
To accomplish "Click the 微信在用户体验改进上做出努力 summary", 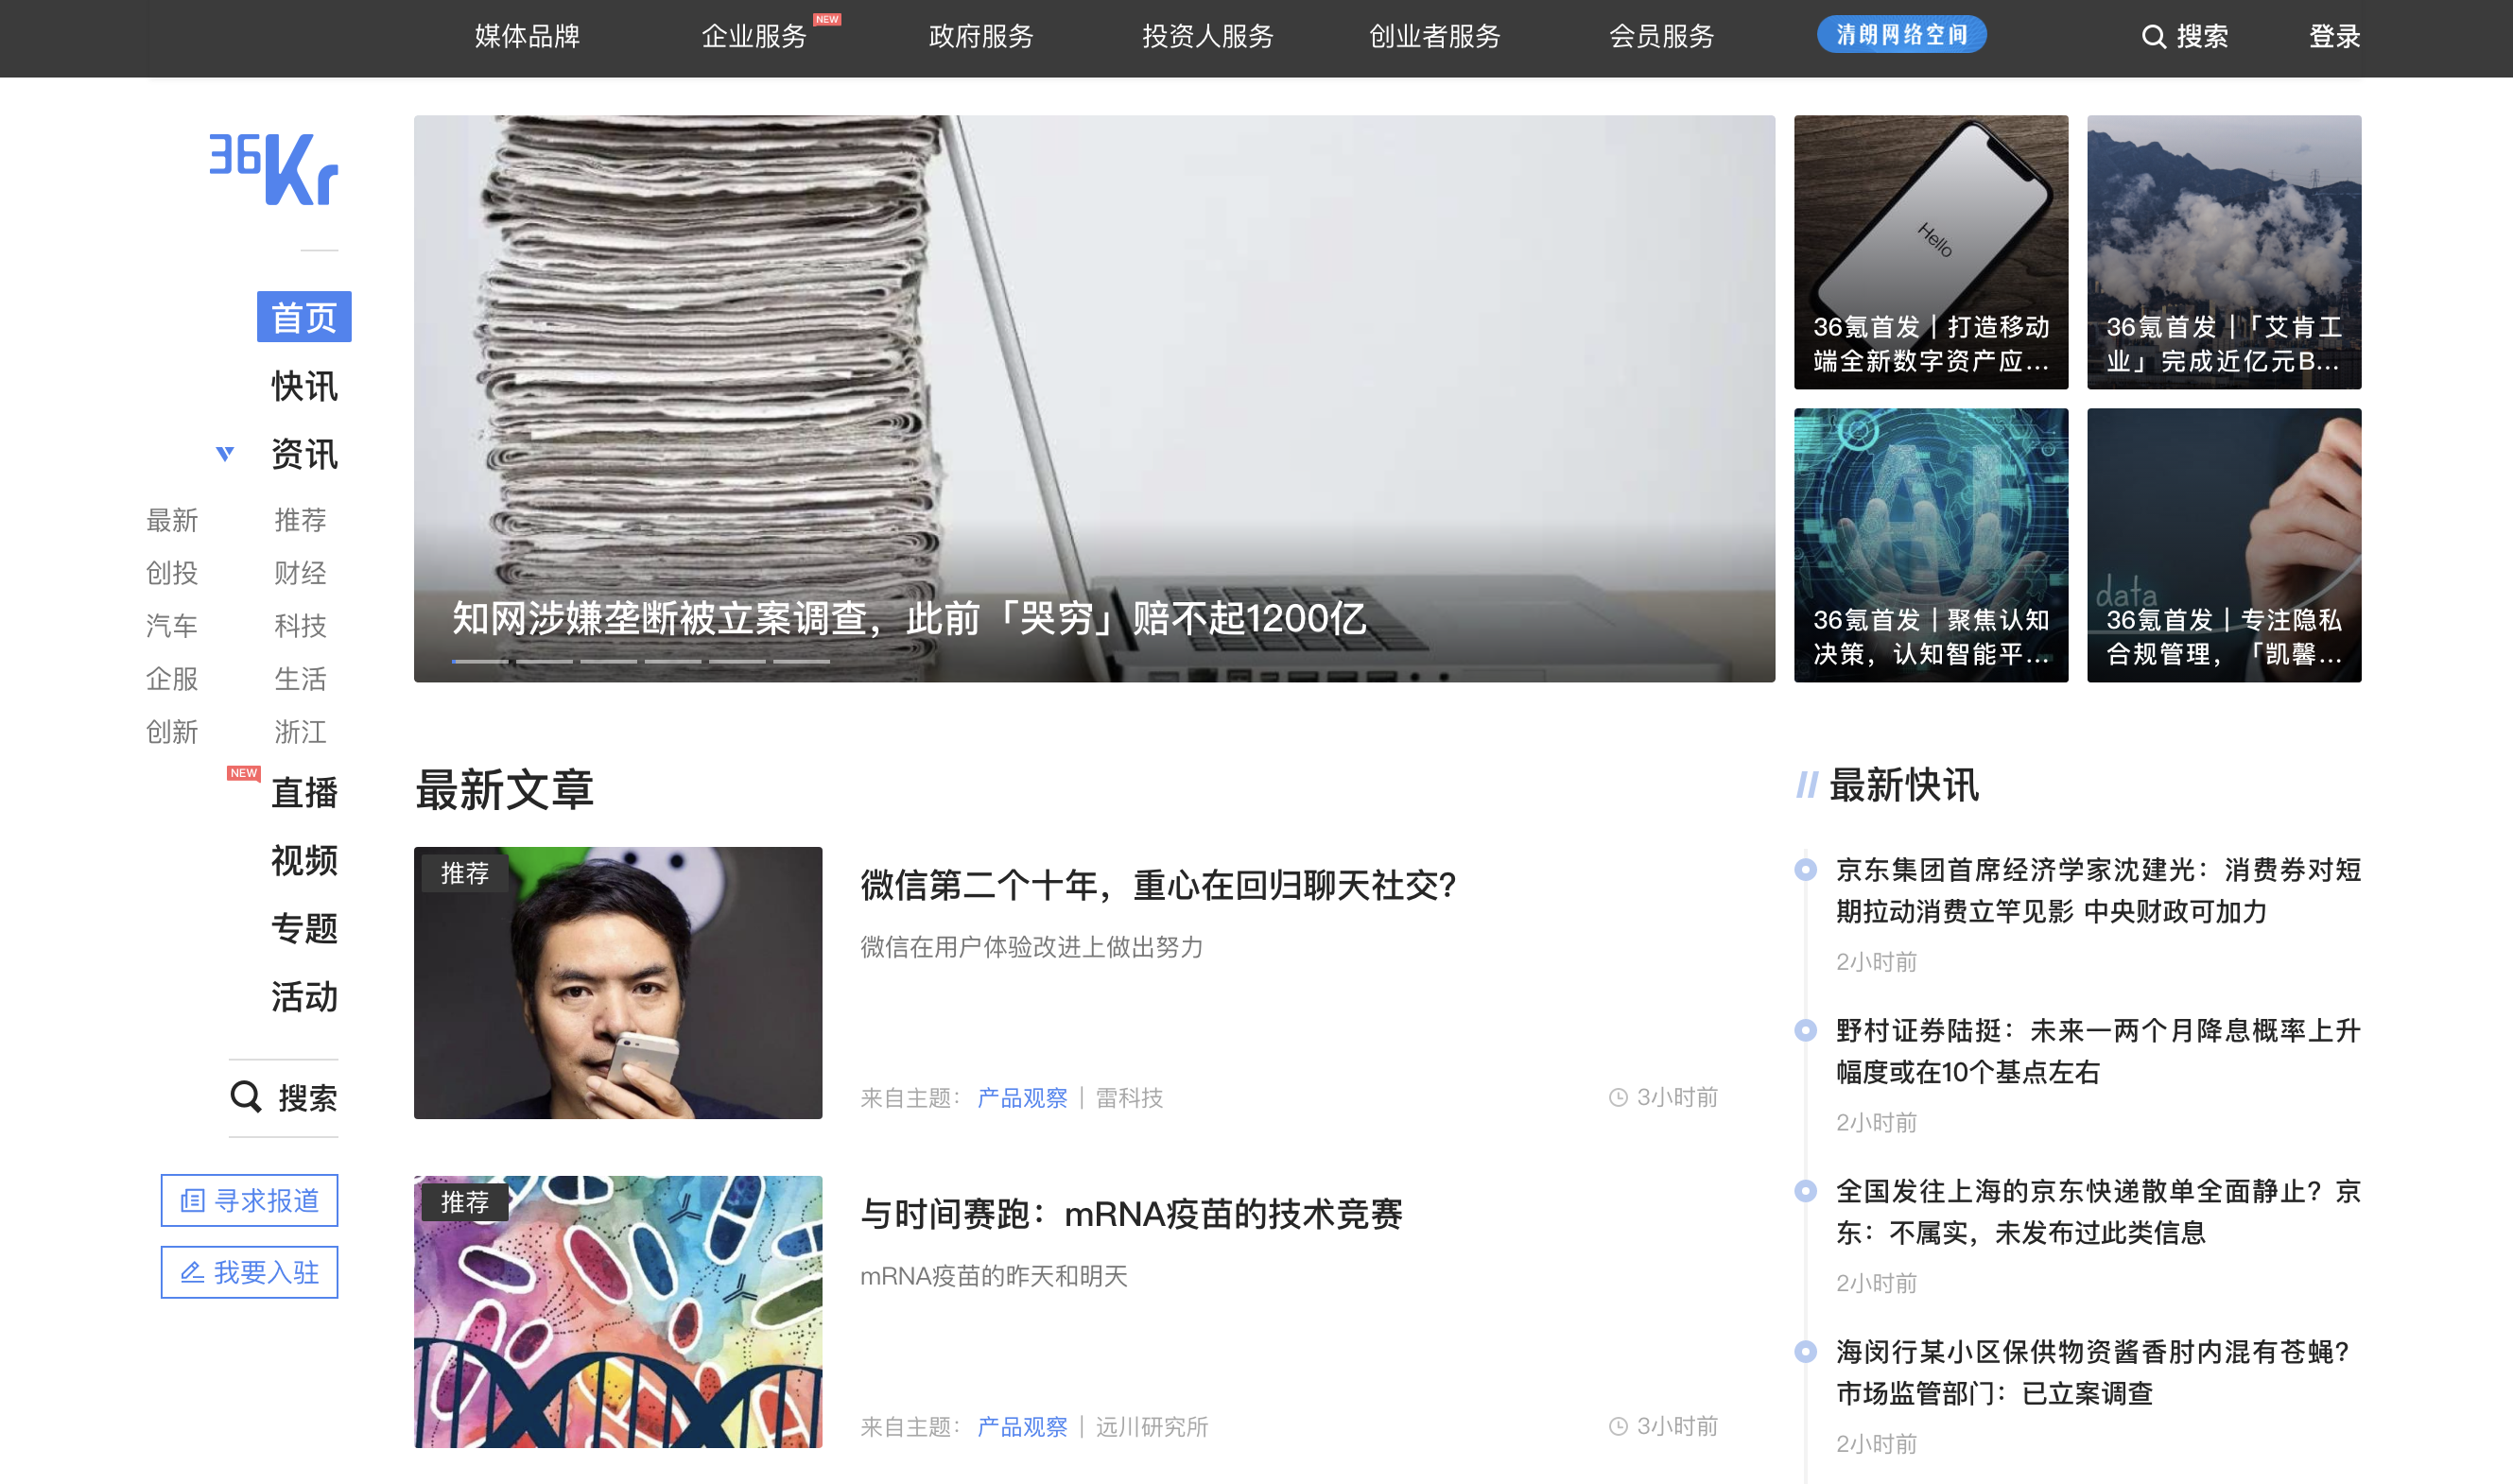I will point(1031,947).
